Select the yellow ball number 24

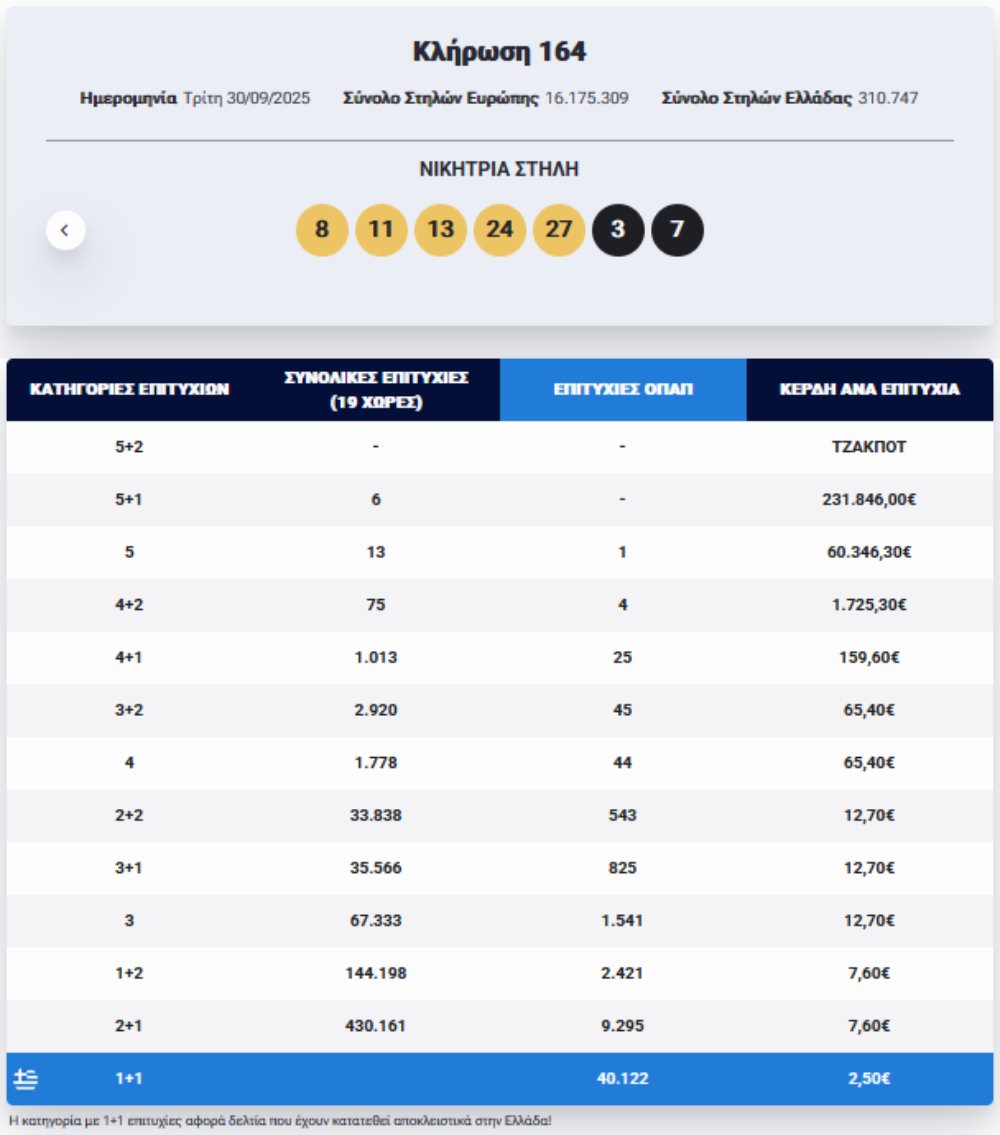pos(499,230)
